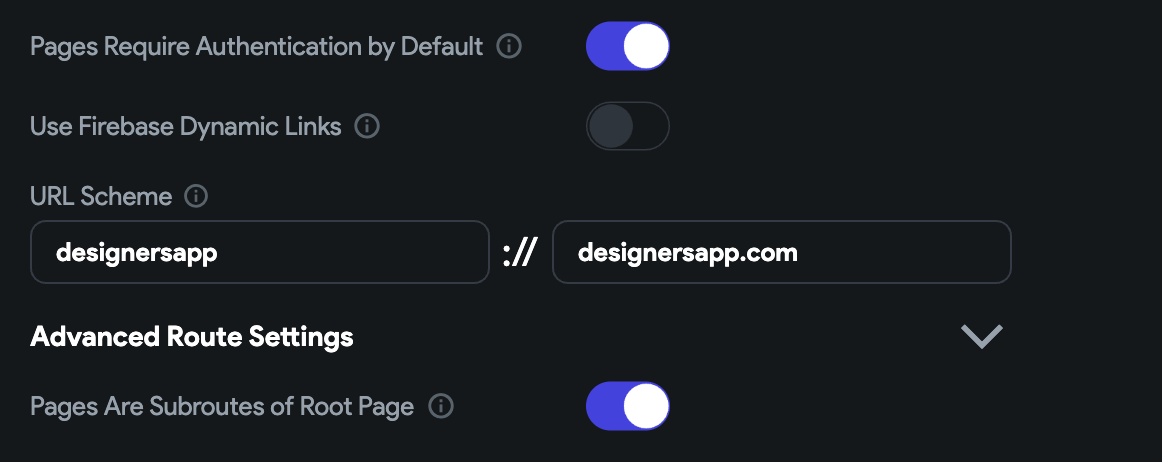
Task: Focus the designersapp.com host field
Action: (x=782, y=252)
